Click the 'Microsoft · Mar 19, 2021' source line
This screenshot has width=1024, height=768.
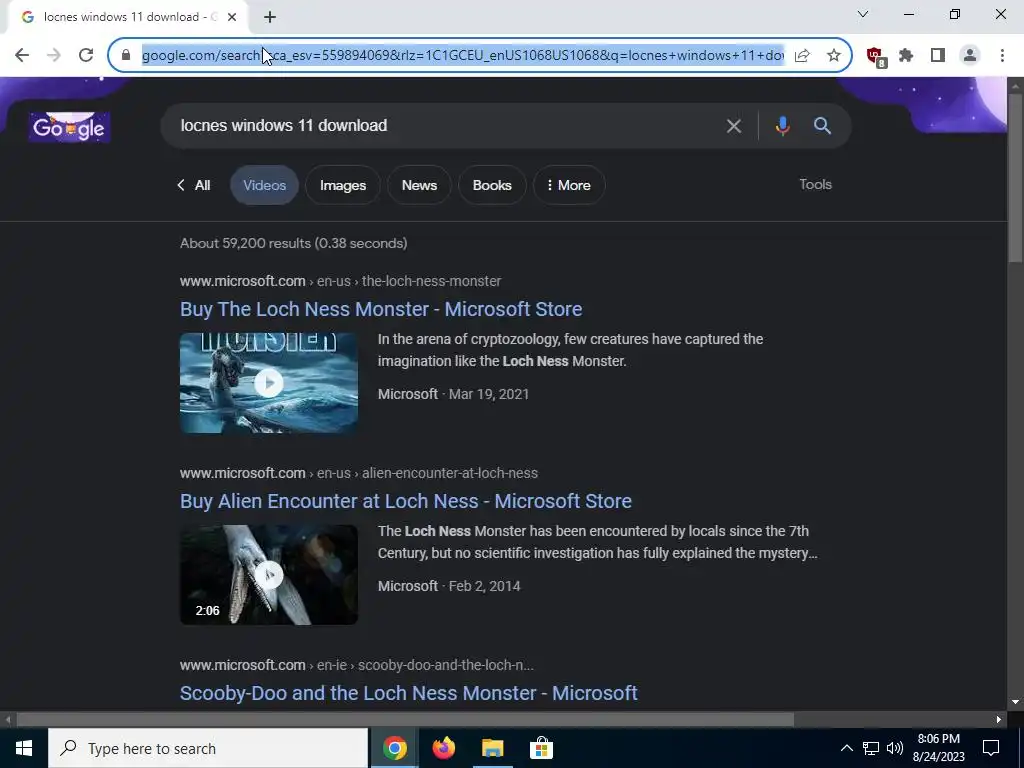click(453, 394)
